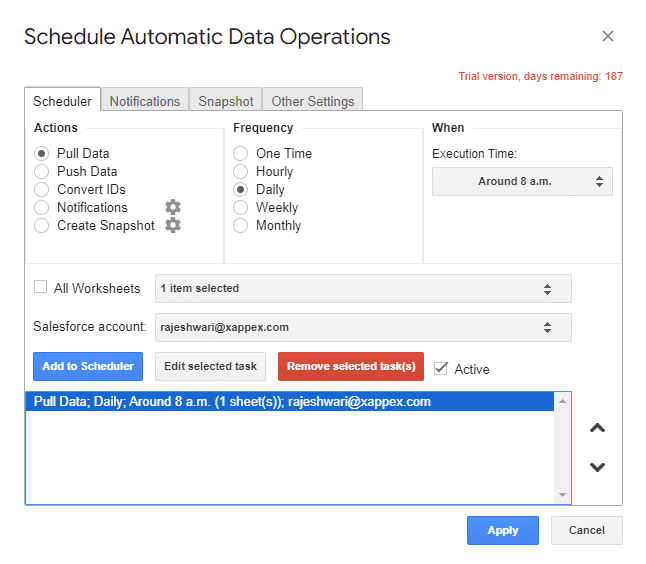Open the Execution Time dropdown
646x564 pixels.
(522, 182)
